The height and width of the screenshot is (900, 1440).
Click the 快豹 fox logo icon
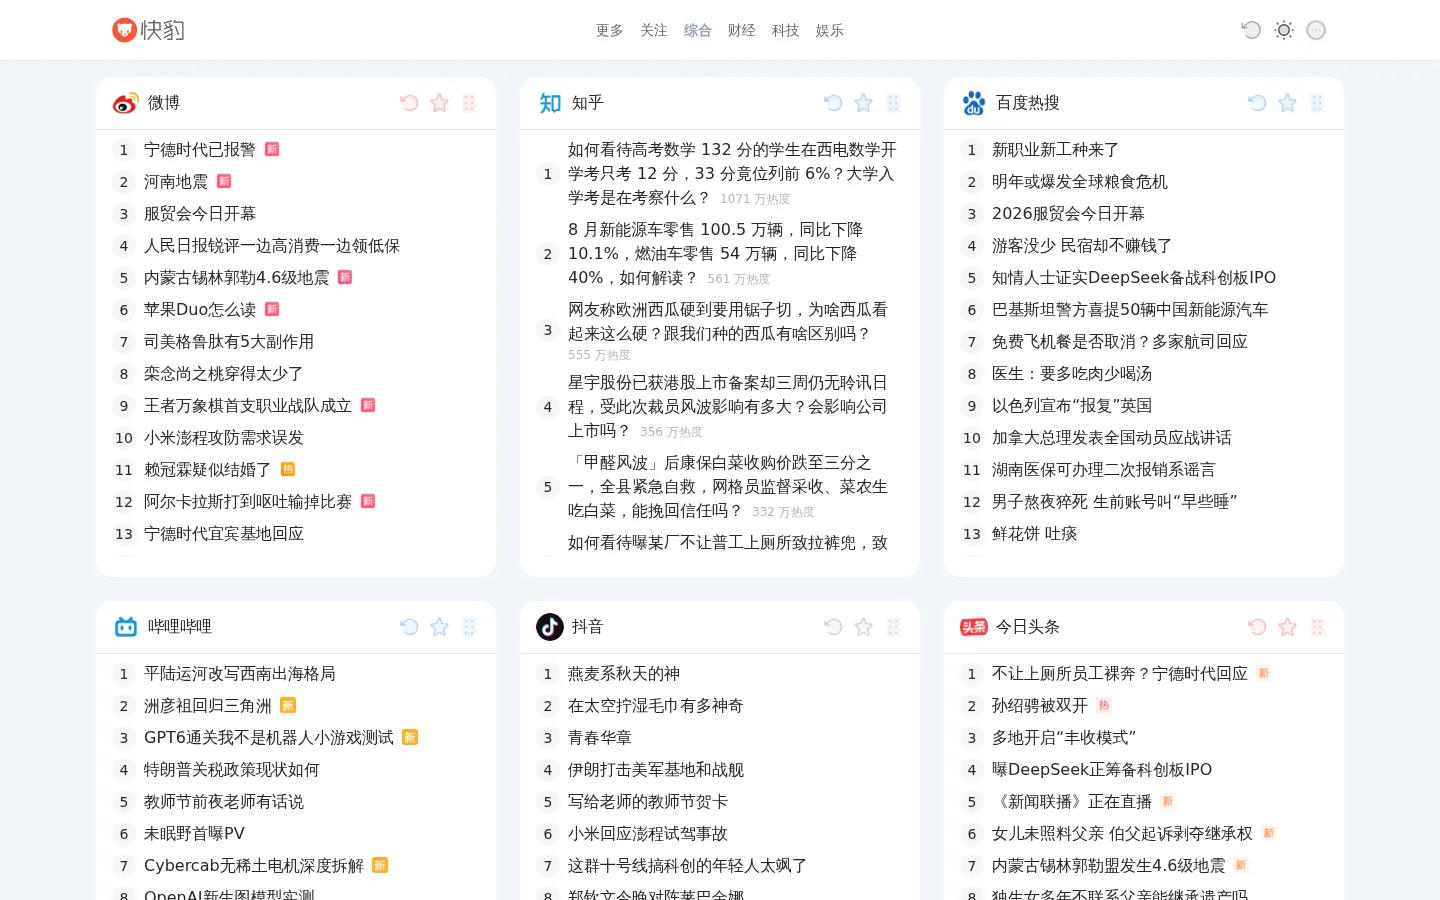tap(124, 30)
